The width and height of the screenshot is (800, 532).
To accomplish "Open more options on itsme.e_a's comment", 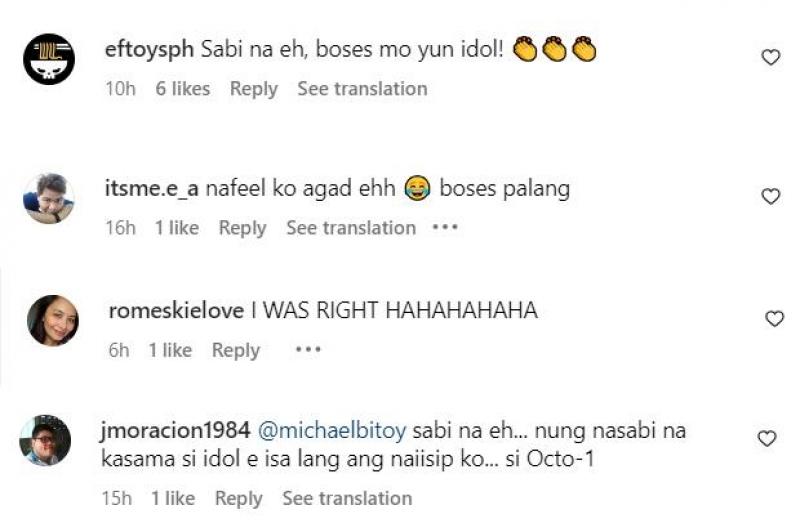I will 444,228.
